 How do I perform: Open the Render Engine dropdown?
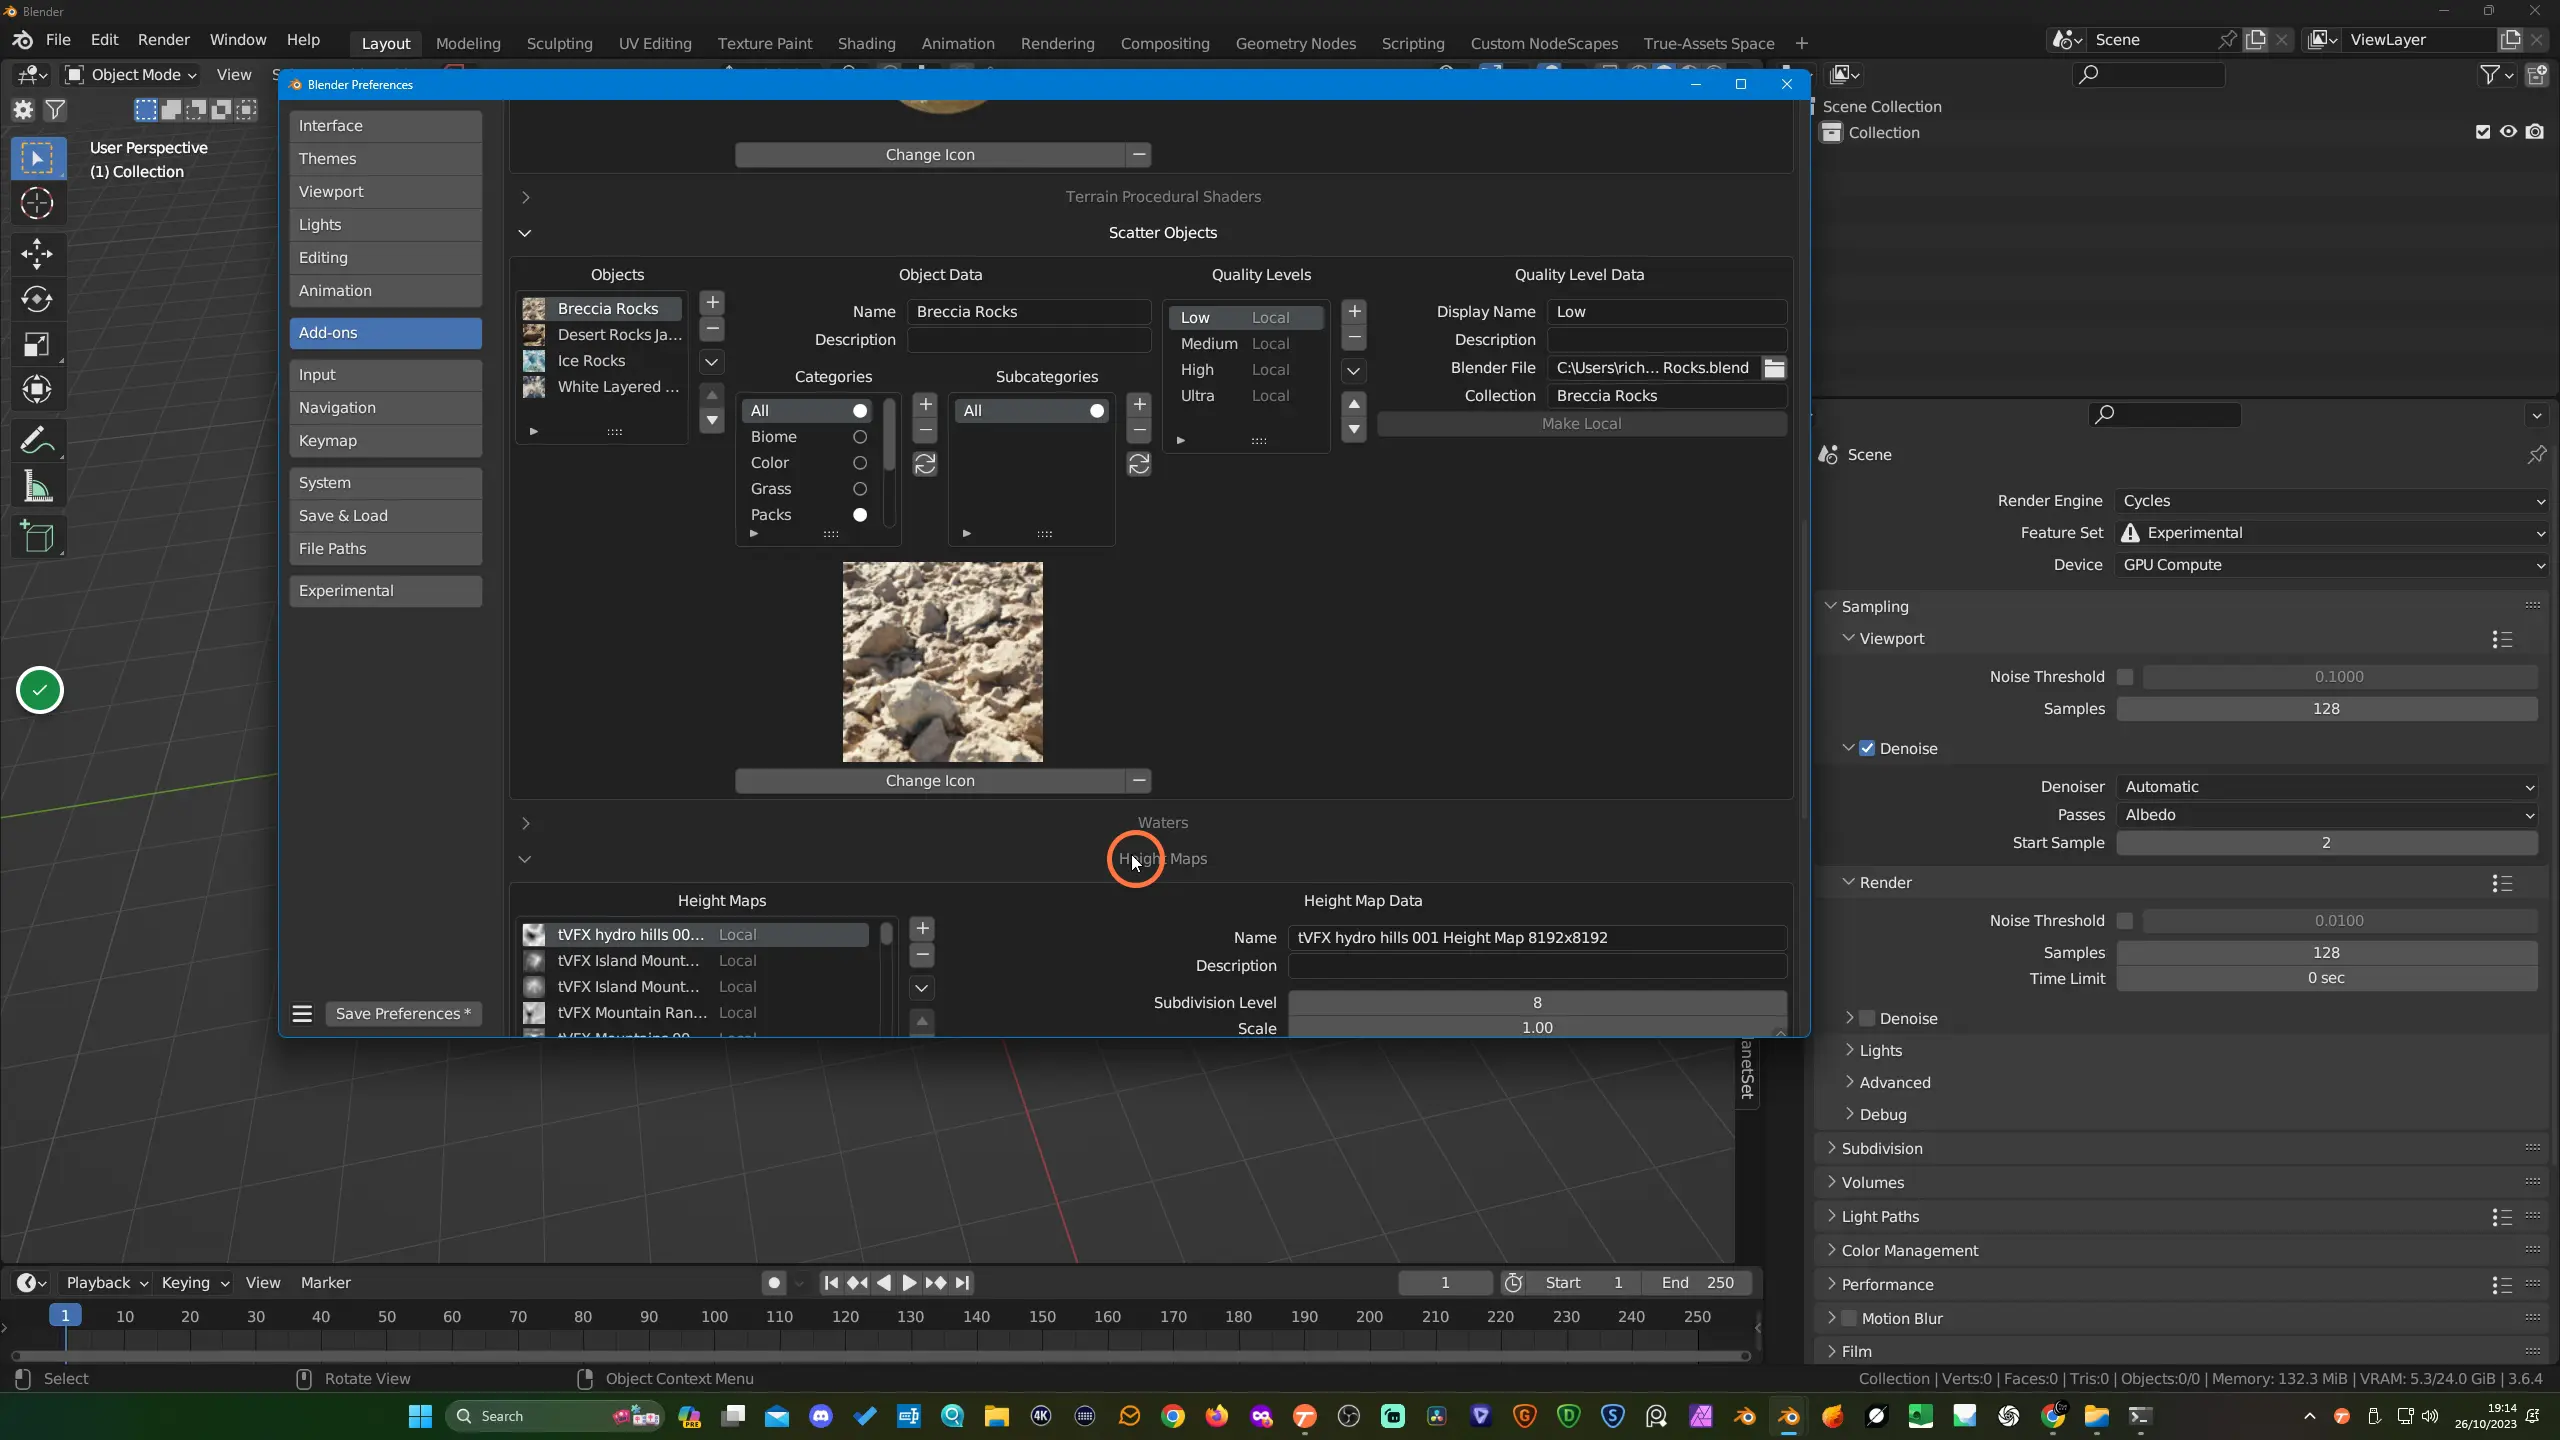click(x=2332, y=501)
